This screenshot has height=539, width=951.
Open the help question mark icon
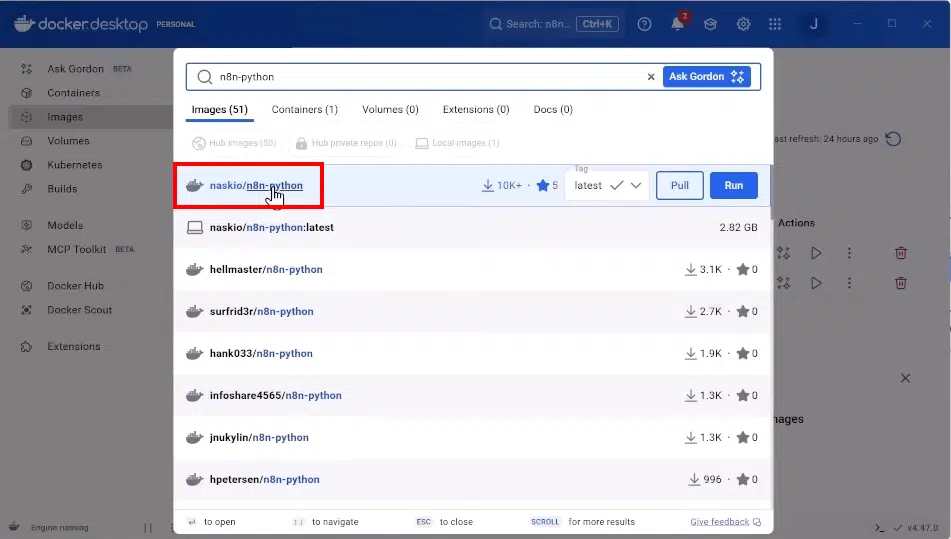click(644, 24)
